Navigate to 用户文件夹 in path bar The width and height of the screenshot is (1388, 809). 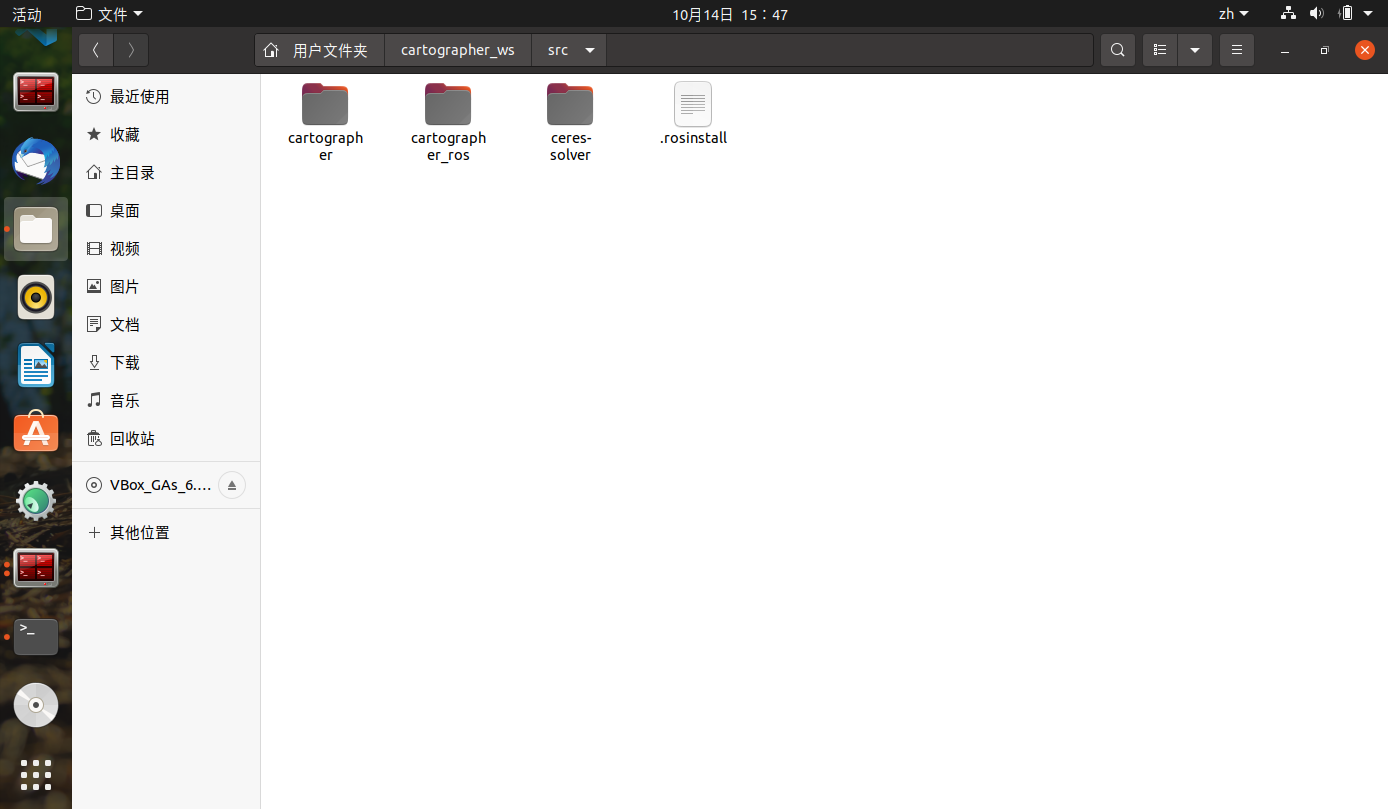coord(319,50)
